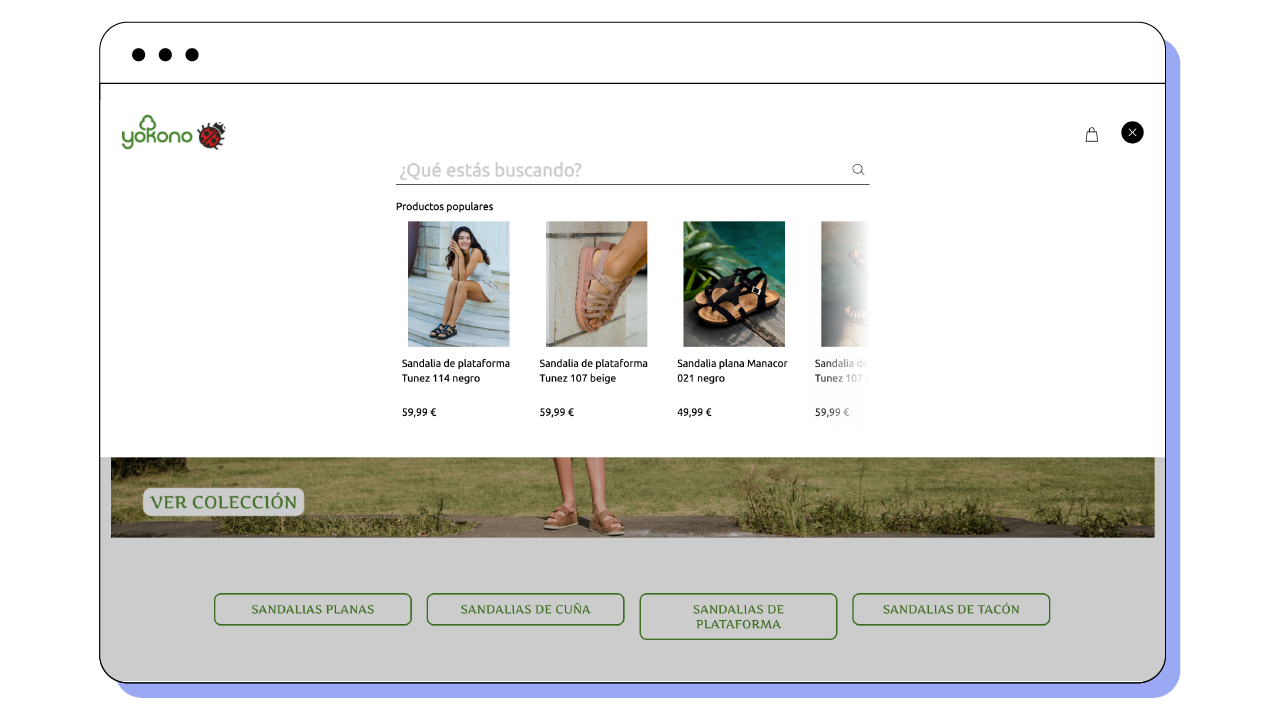1280x720 pixels.
Task: Click the magnifying glass search icon
Action: (x=858, y=170)
